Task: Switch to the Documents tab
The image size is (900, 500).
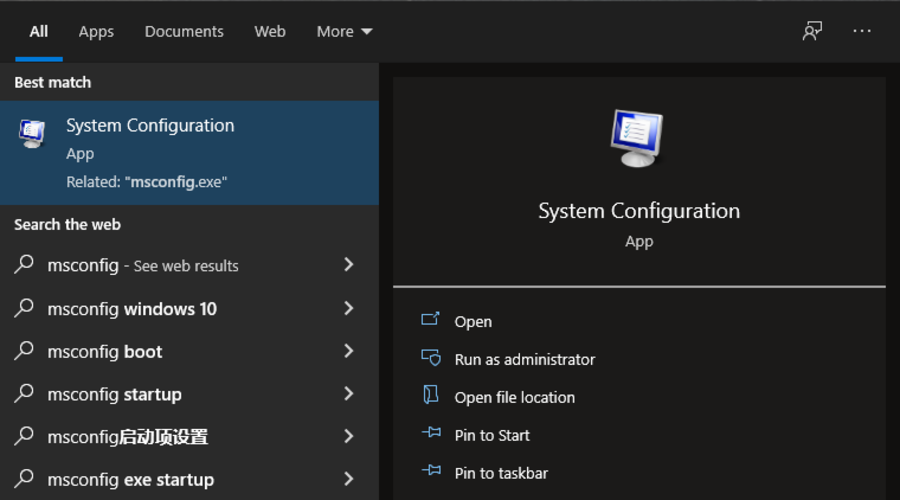Action: [x=184, y=32]
